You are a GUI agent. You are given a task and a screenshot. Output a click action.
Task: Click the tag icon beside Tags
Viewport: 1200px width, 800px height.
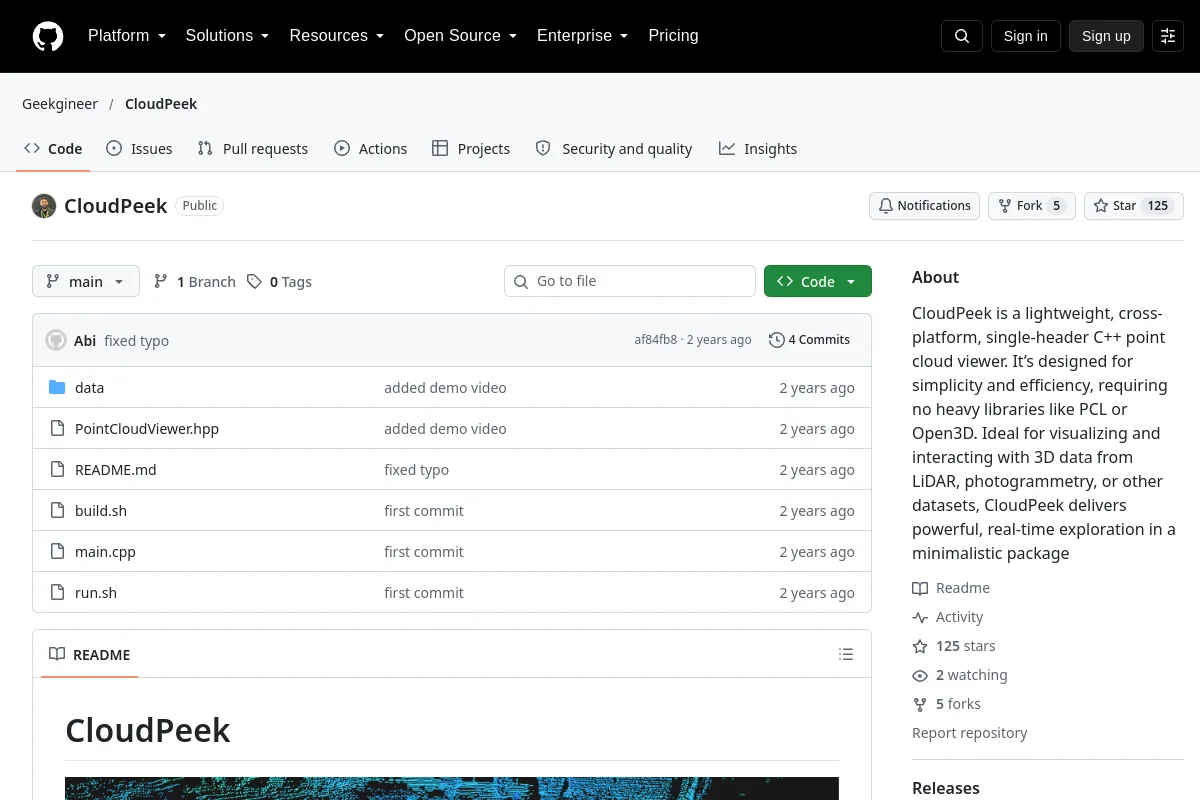[x=255, y=282]
